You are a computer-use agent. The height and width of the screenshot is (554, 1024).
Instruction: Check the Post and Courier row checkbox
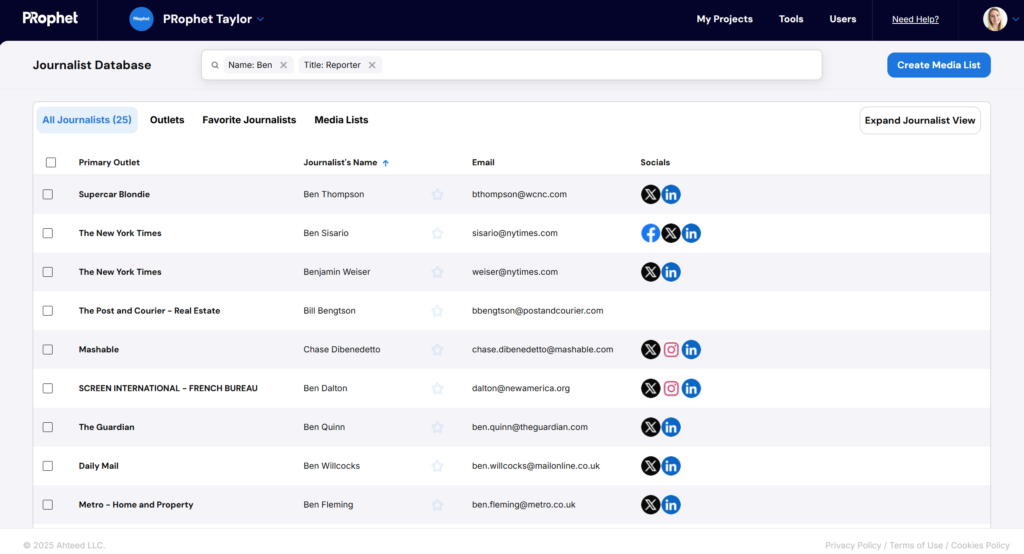tap(48, 311)
